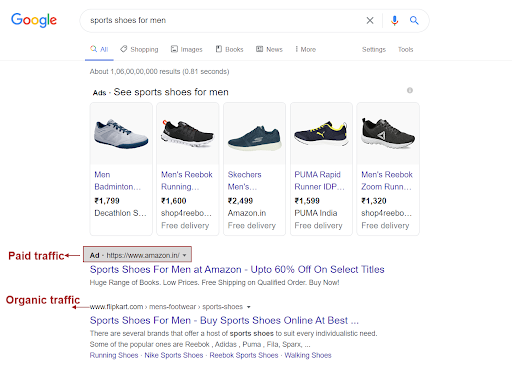512x367 pixels.
Task: Click the ₹2,499 price on the Amazon.in card
Action: coord(240,201)
